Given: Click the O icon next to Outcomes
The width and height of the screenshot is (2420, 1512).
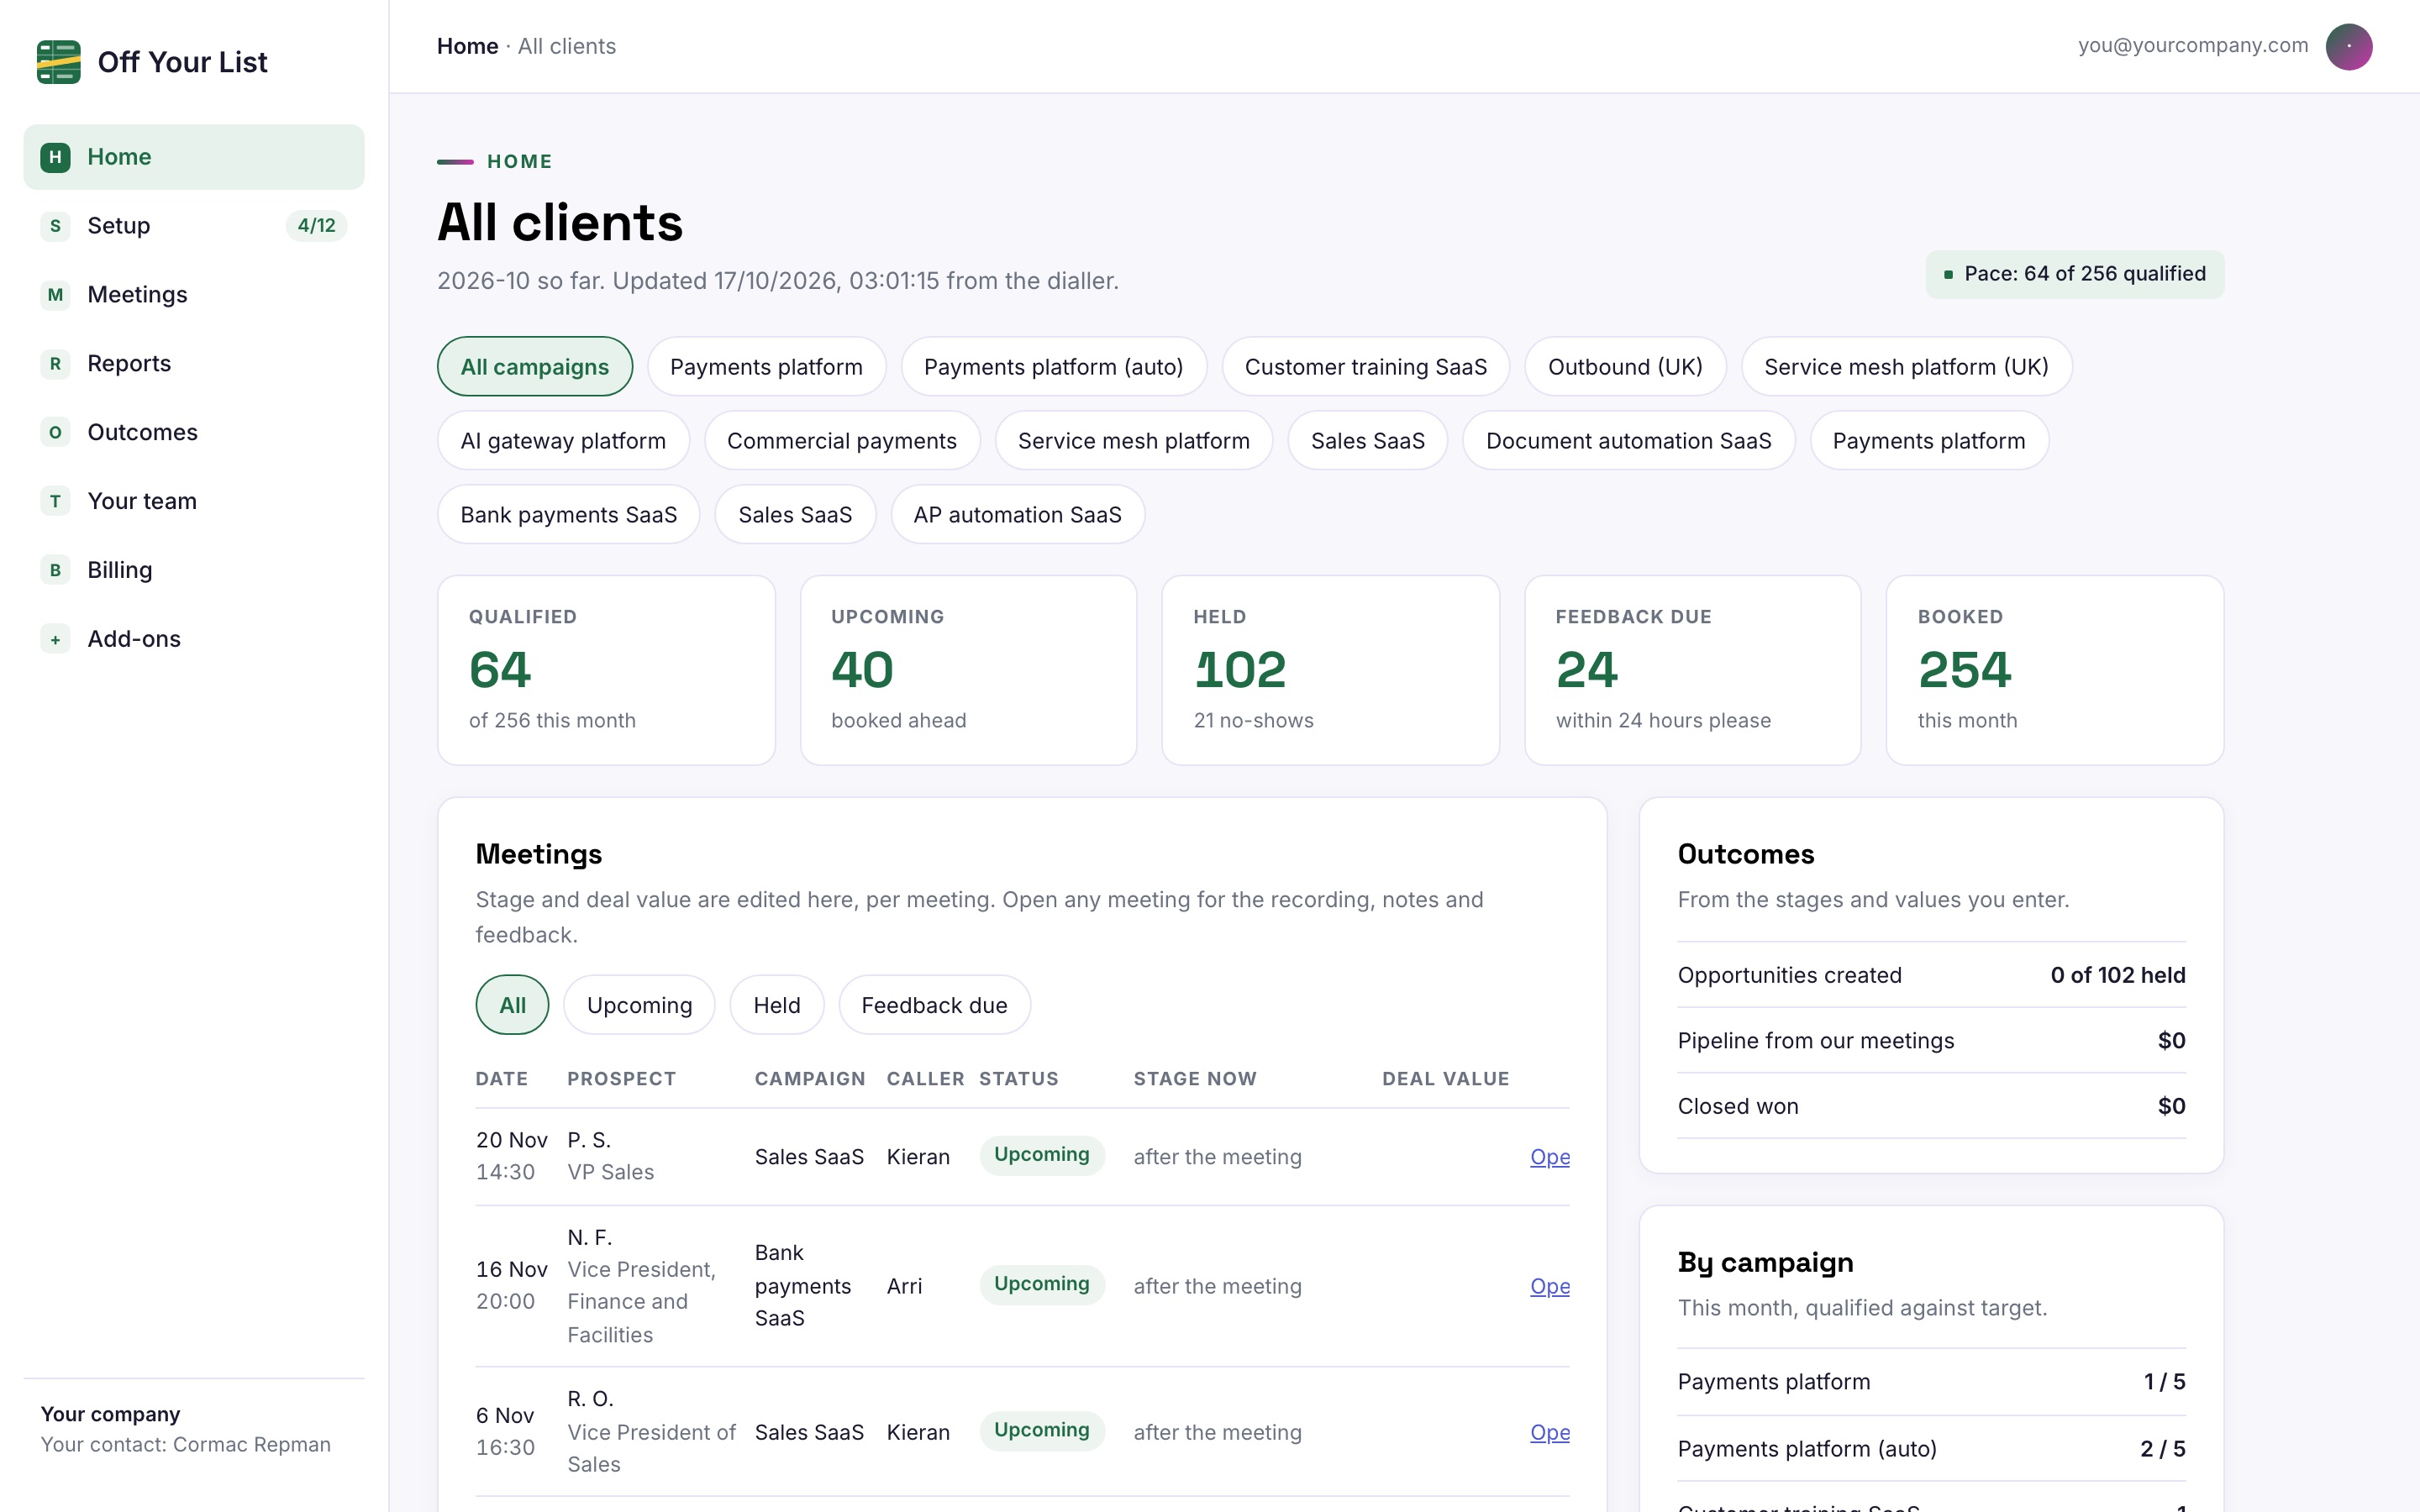Looking at the screenshot, I should 55,433.
